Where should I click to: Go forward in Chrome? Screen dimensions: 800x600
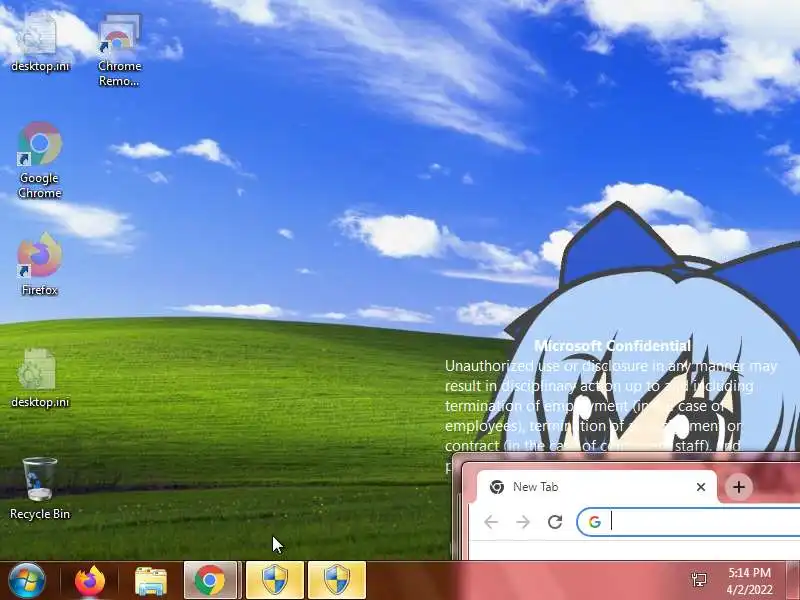pyautogui.click(x=523, y=522)
